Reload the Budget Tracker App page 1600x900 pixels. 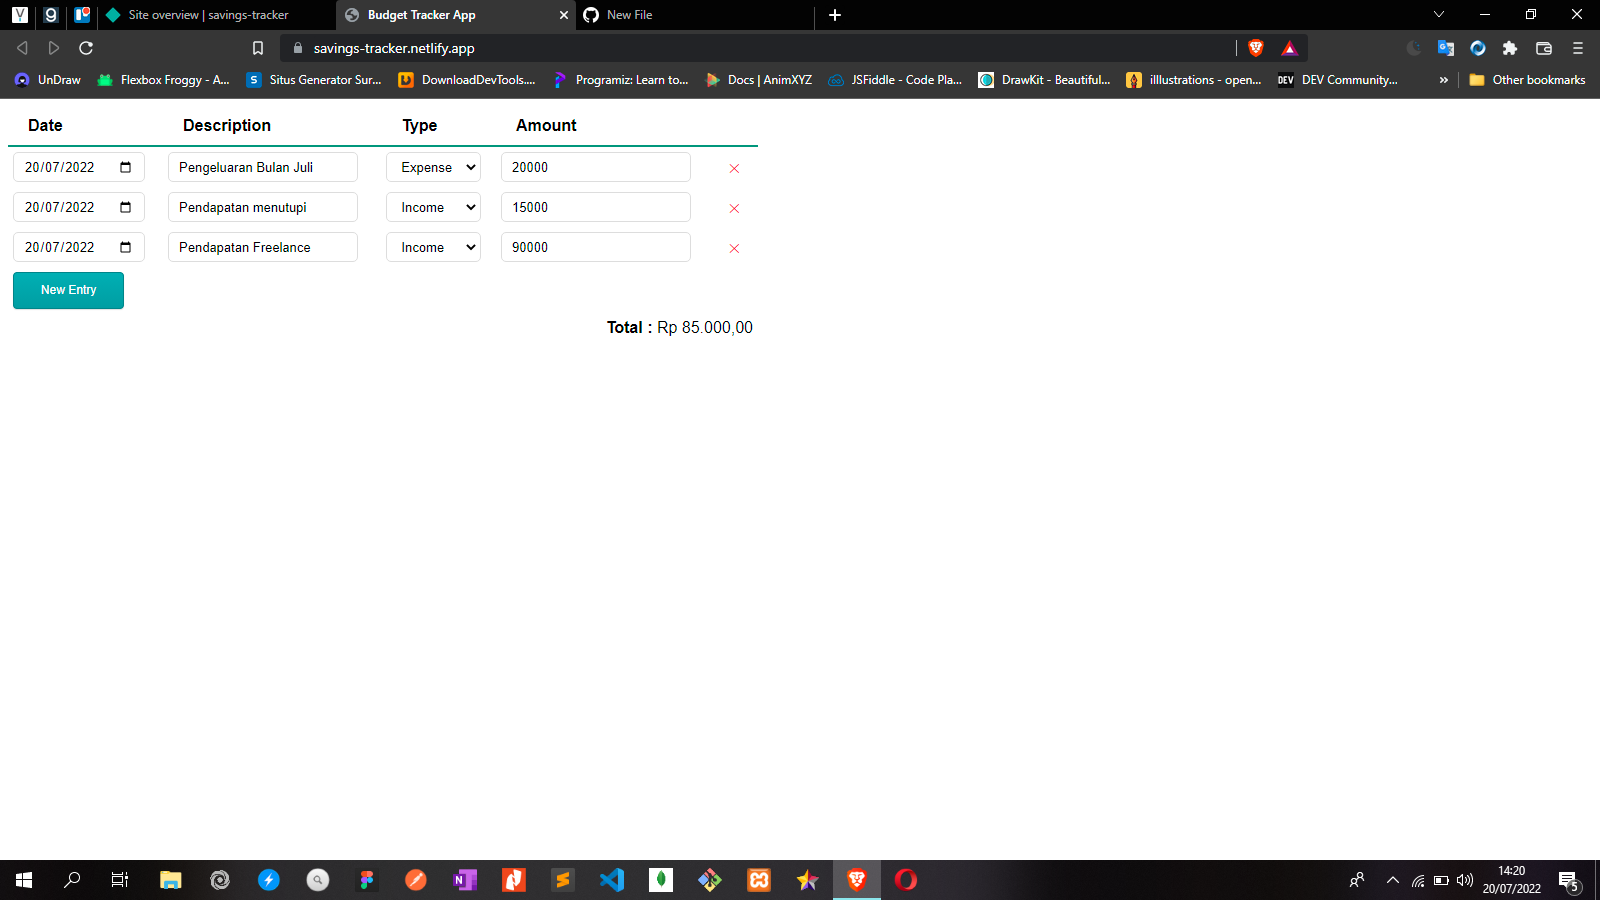[86, 47]
